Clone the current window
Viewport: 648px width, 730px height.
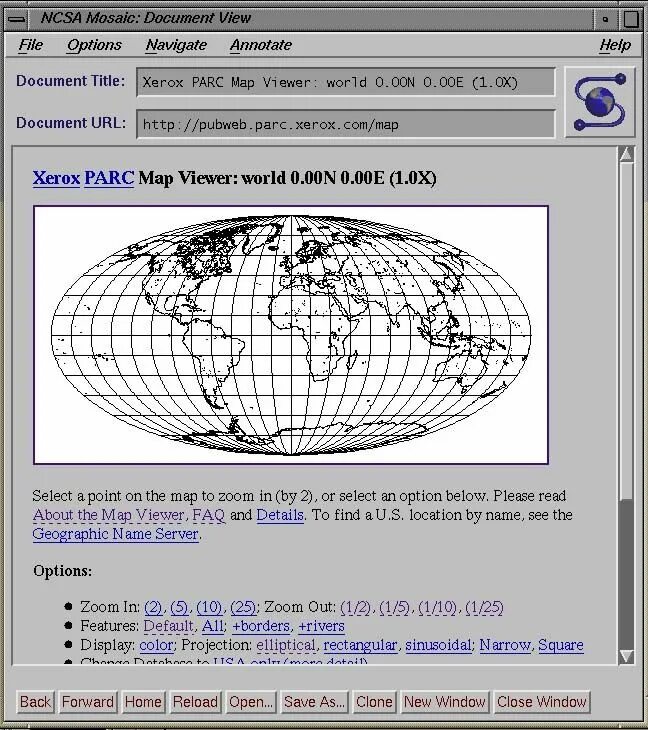point(374,702)
